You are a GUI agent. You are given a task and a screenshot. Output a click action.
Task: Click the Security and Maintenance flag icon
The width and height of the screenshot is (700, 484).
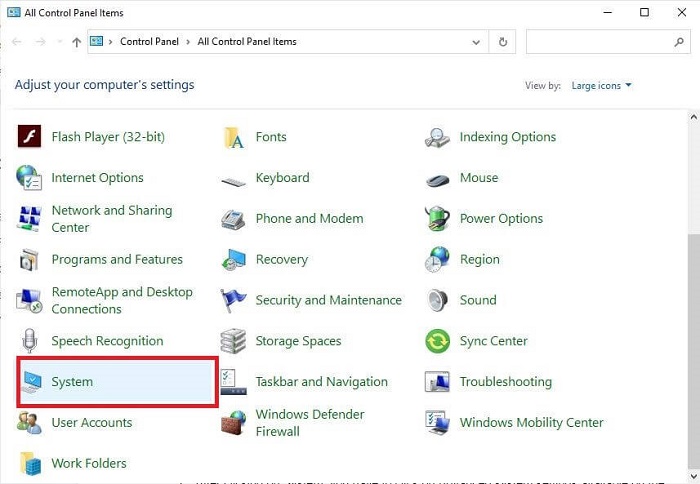(233, 300)
